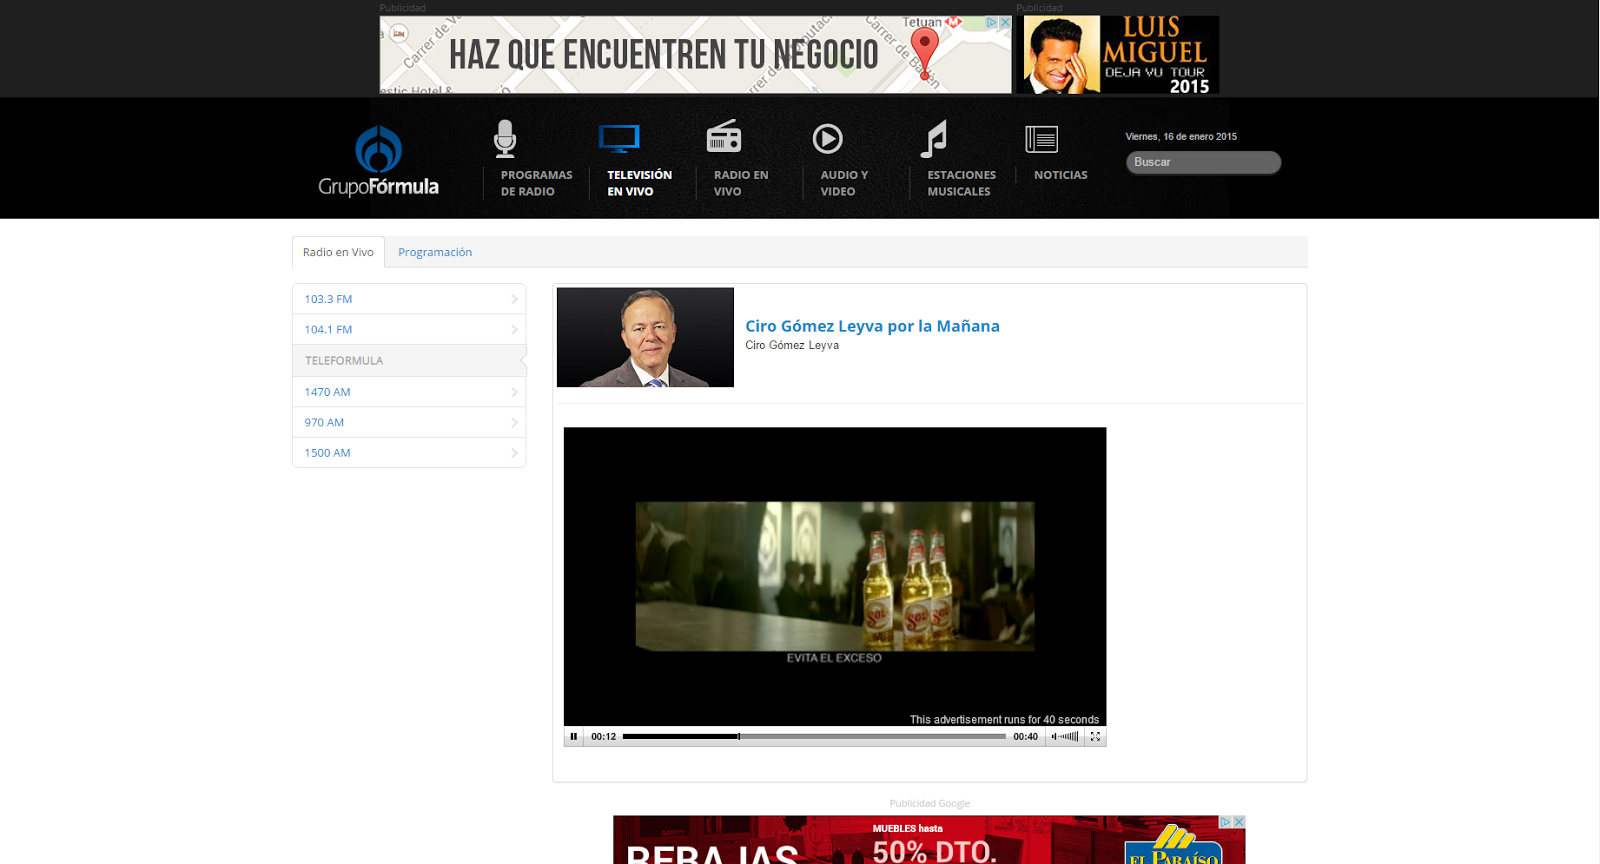This screenshot has width=1600, height=864.
Task: Click the beer advertisement video frame
Action: pos(834,577)
